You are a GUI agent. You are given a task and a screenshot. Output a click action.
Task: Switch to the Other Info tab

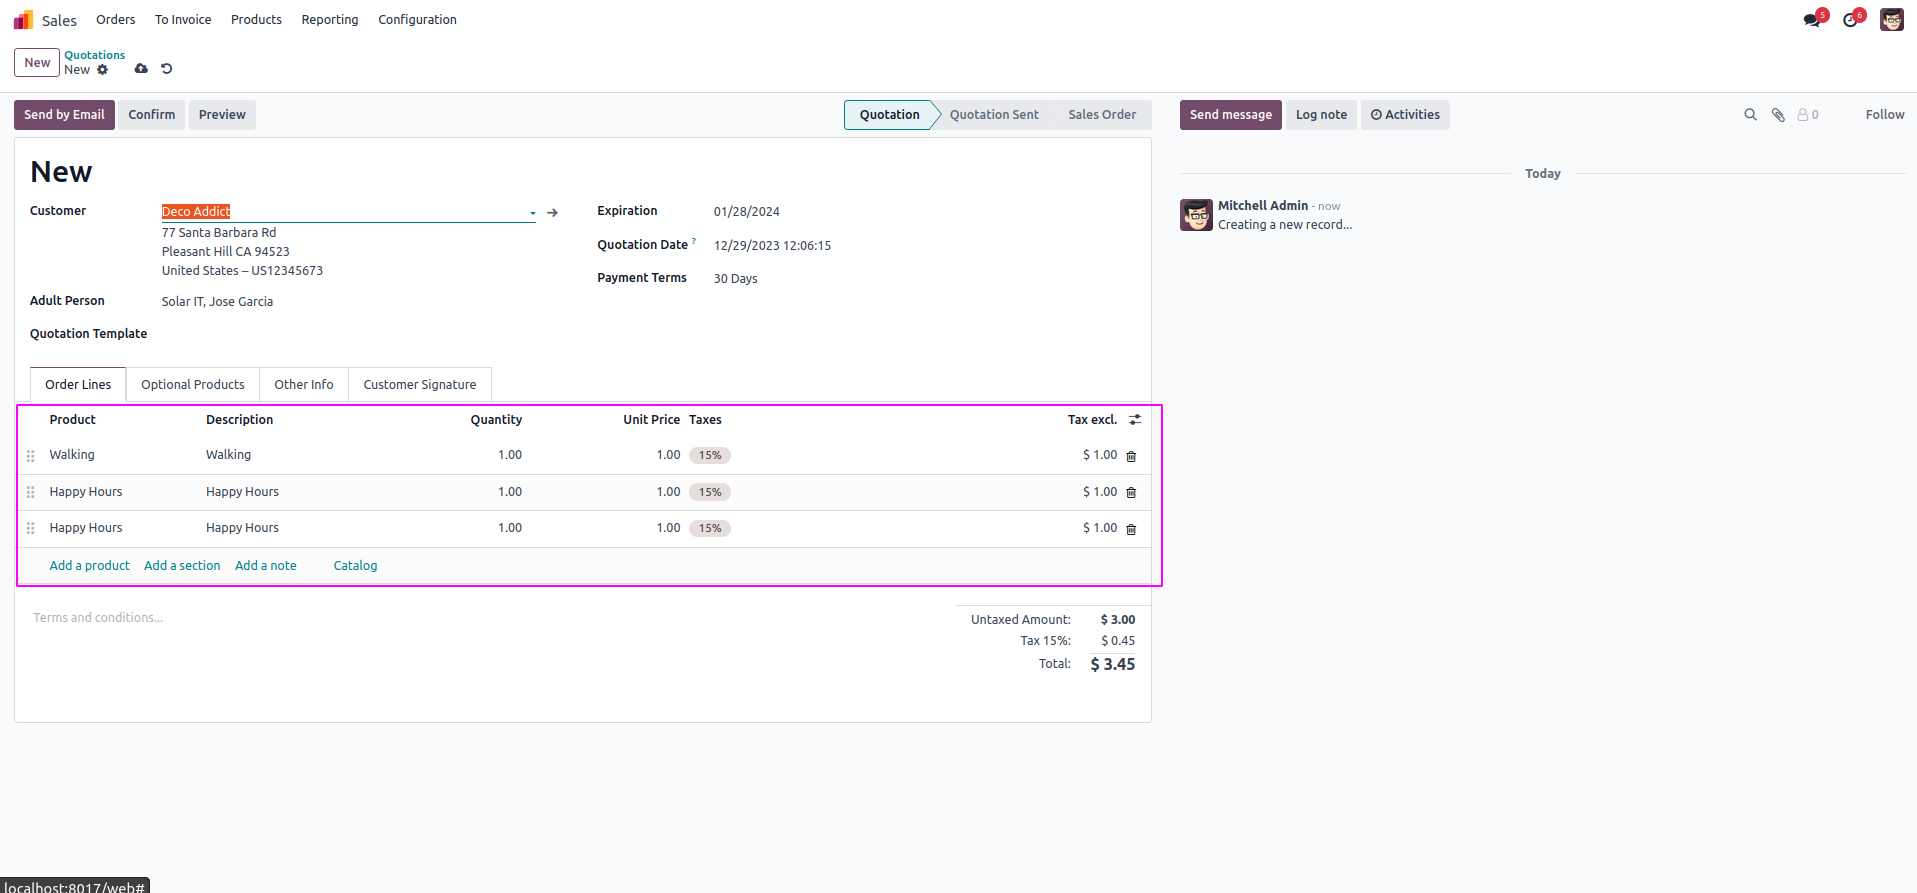pos(304,385)
